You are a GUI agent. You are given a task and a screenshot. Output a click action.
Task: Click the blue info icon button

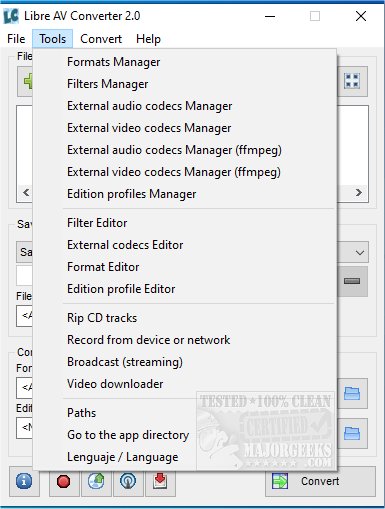(x=24, y=481)
